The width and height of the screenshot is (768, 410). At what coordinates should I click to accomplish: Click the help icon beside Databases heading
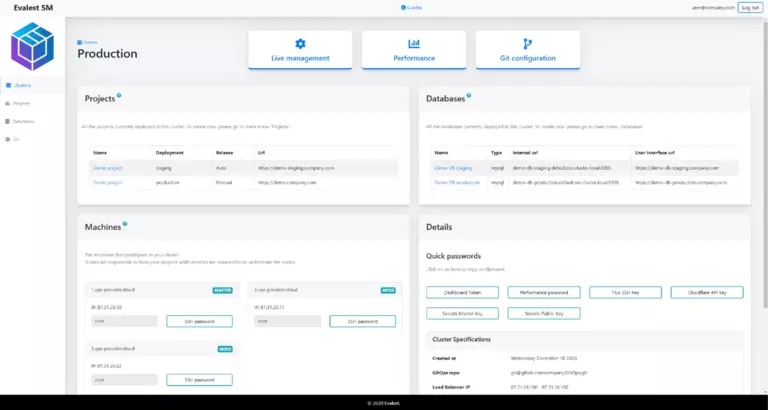coord(469,96)
